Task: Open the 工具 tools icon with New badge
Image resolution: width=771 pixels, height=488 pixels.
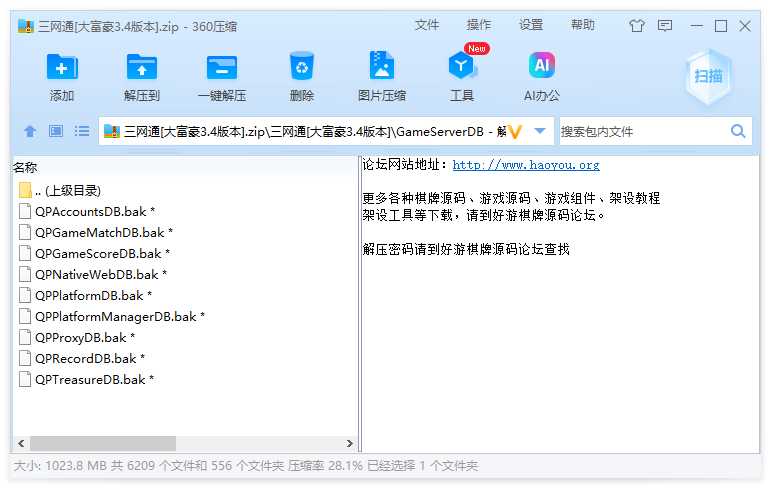Action: (462, 65)
